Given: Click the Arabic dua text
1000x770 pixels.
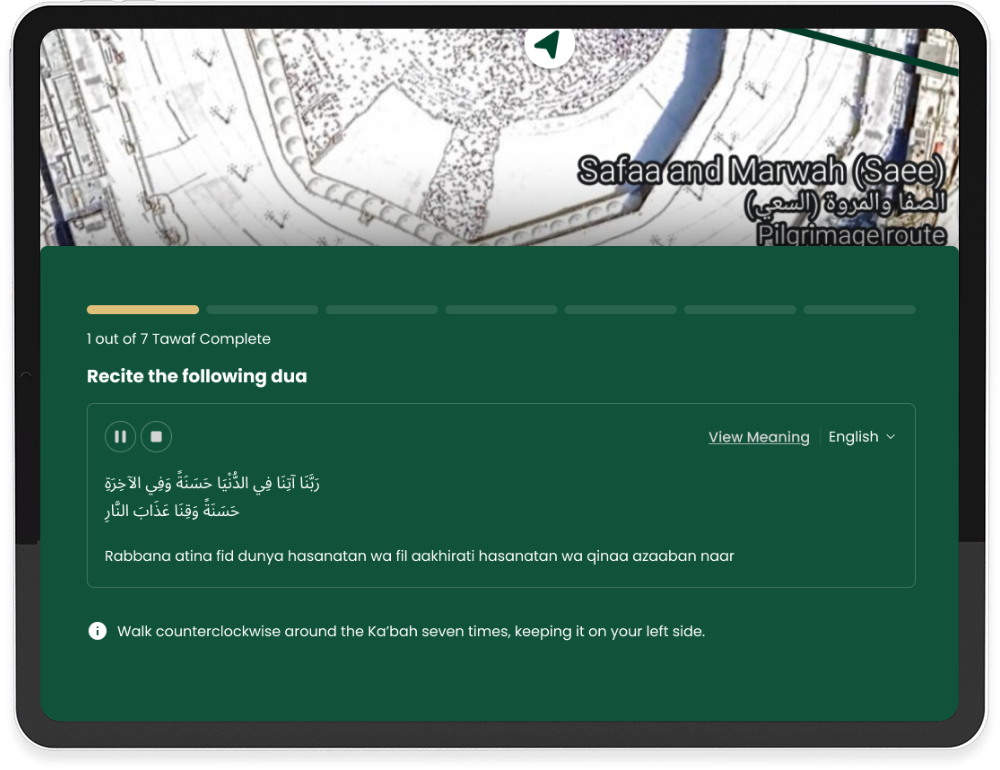Looking at the screenshot, I should pos(212,497).
